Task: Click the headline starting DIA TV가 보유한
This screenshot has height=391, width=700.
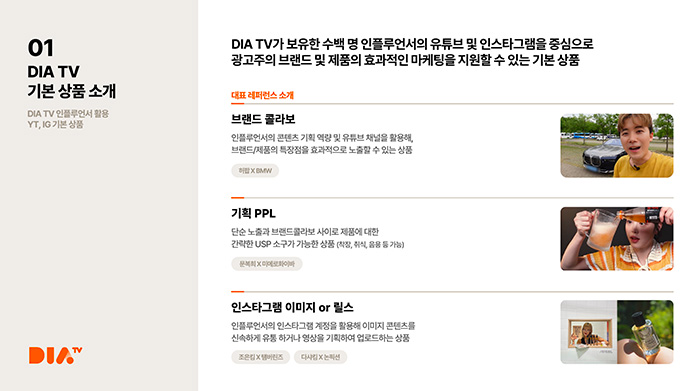Action: [412, 44]
